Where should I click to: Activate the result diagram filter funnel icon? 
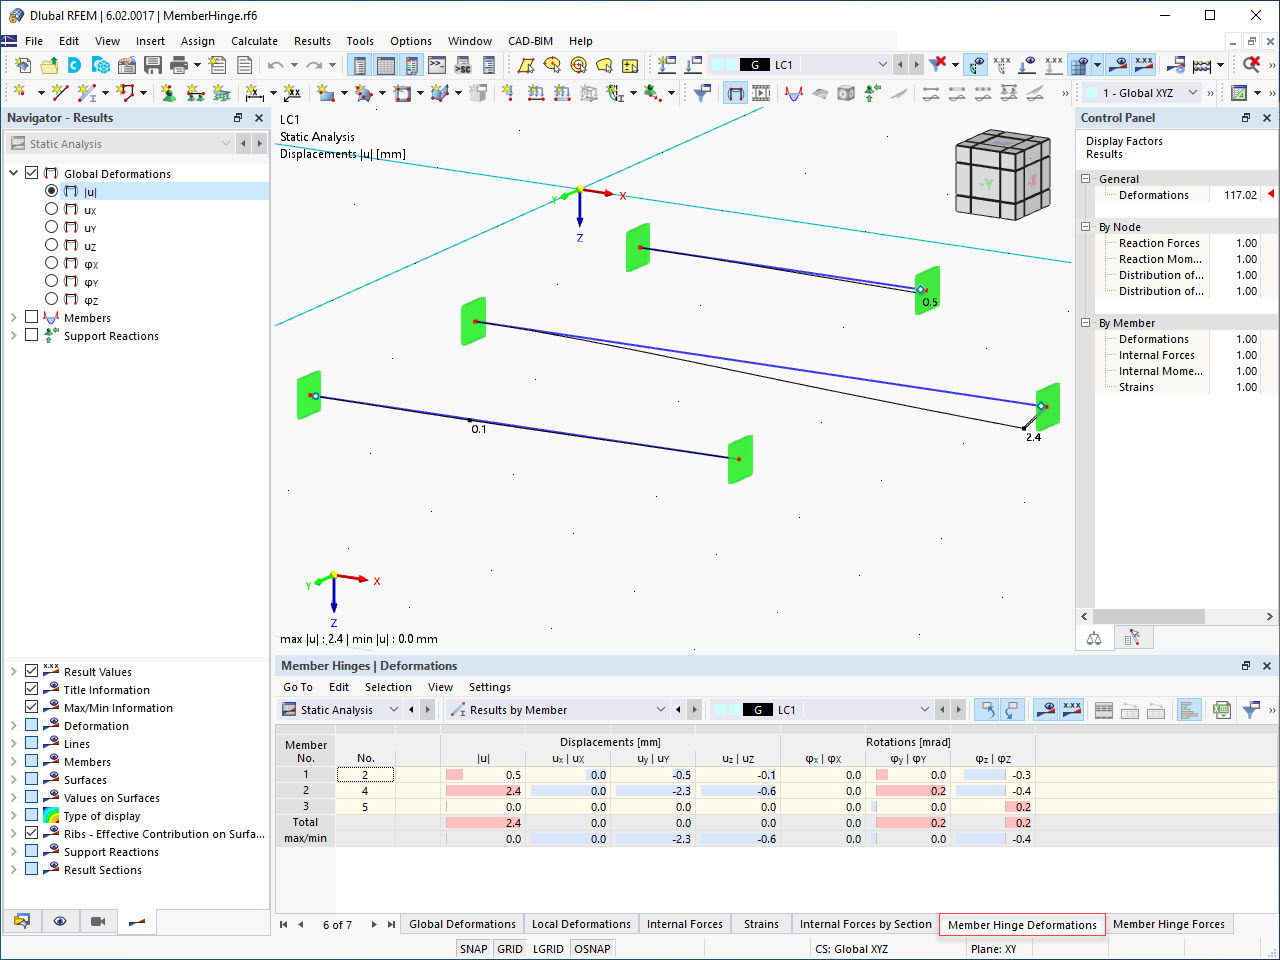[1250, 709]
